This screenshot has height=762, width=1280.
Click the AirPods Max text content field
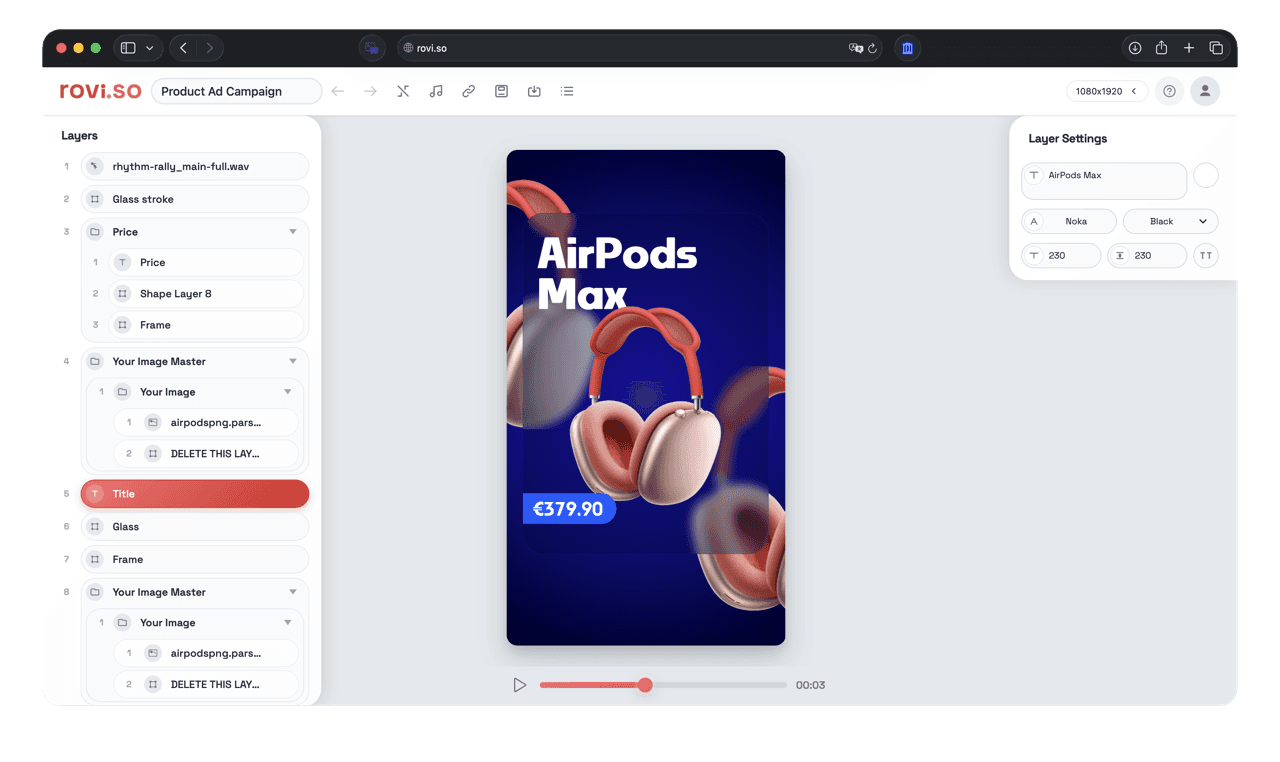tap(1104, 181)
